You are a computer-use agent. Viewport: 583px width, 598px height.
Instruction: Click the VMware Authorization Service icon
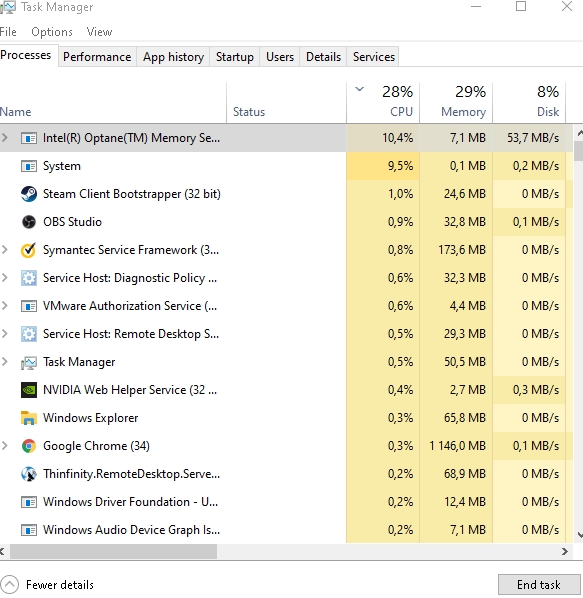click(29, 306)
